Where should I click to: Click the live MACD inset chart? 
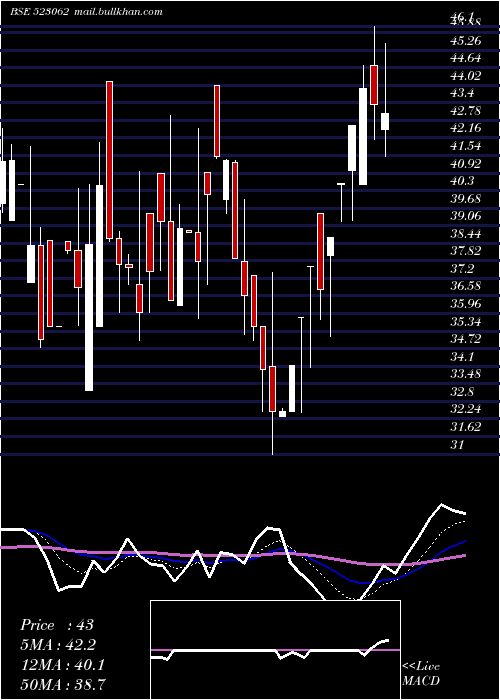275,650
